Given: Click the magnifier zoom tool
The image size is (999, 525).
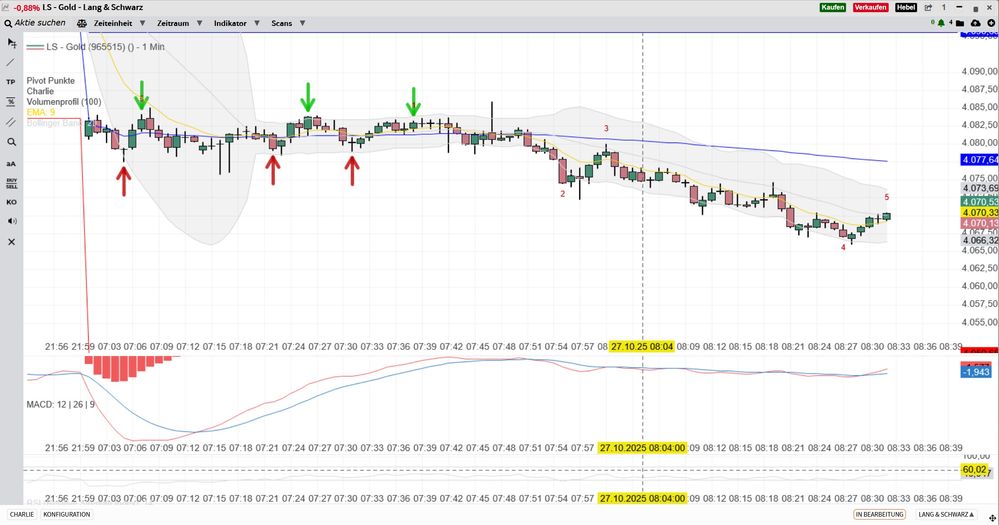Looking at the screenshot, I should 11,142.
